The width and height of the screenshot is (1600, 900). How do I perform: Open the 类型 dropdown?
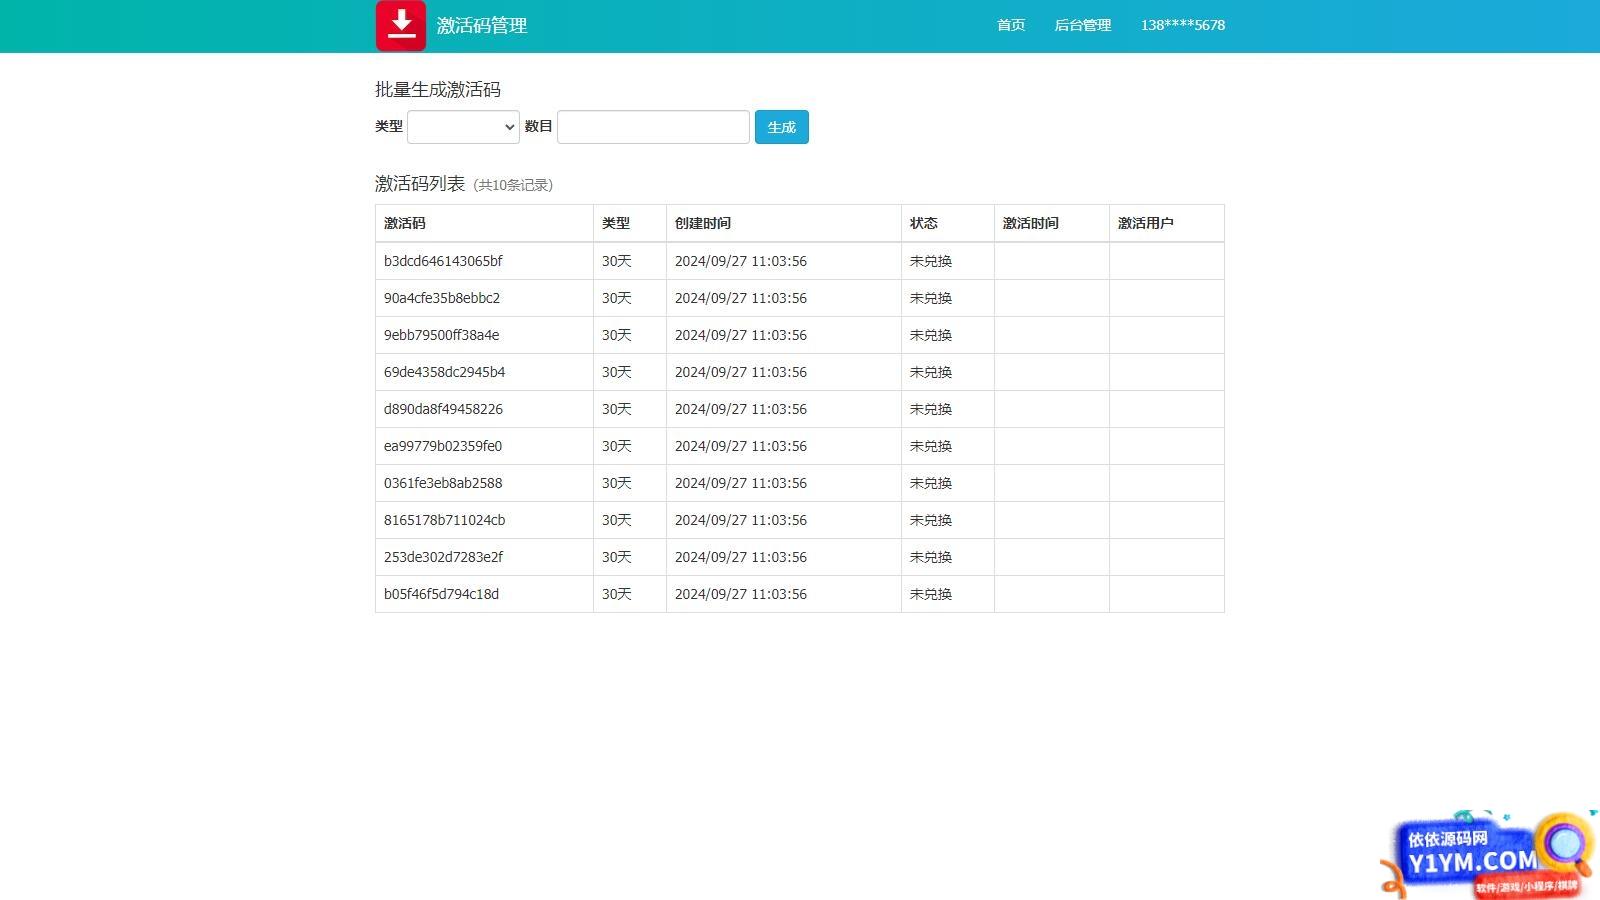click(463, 127)
